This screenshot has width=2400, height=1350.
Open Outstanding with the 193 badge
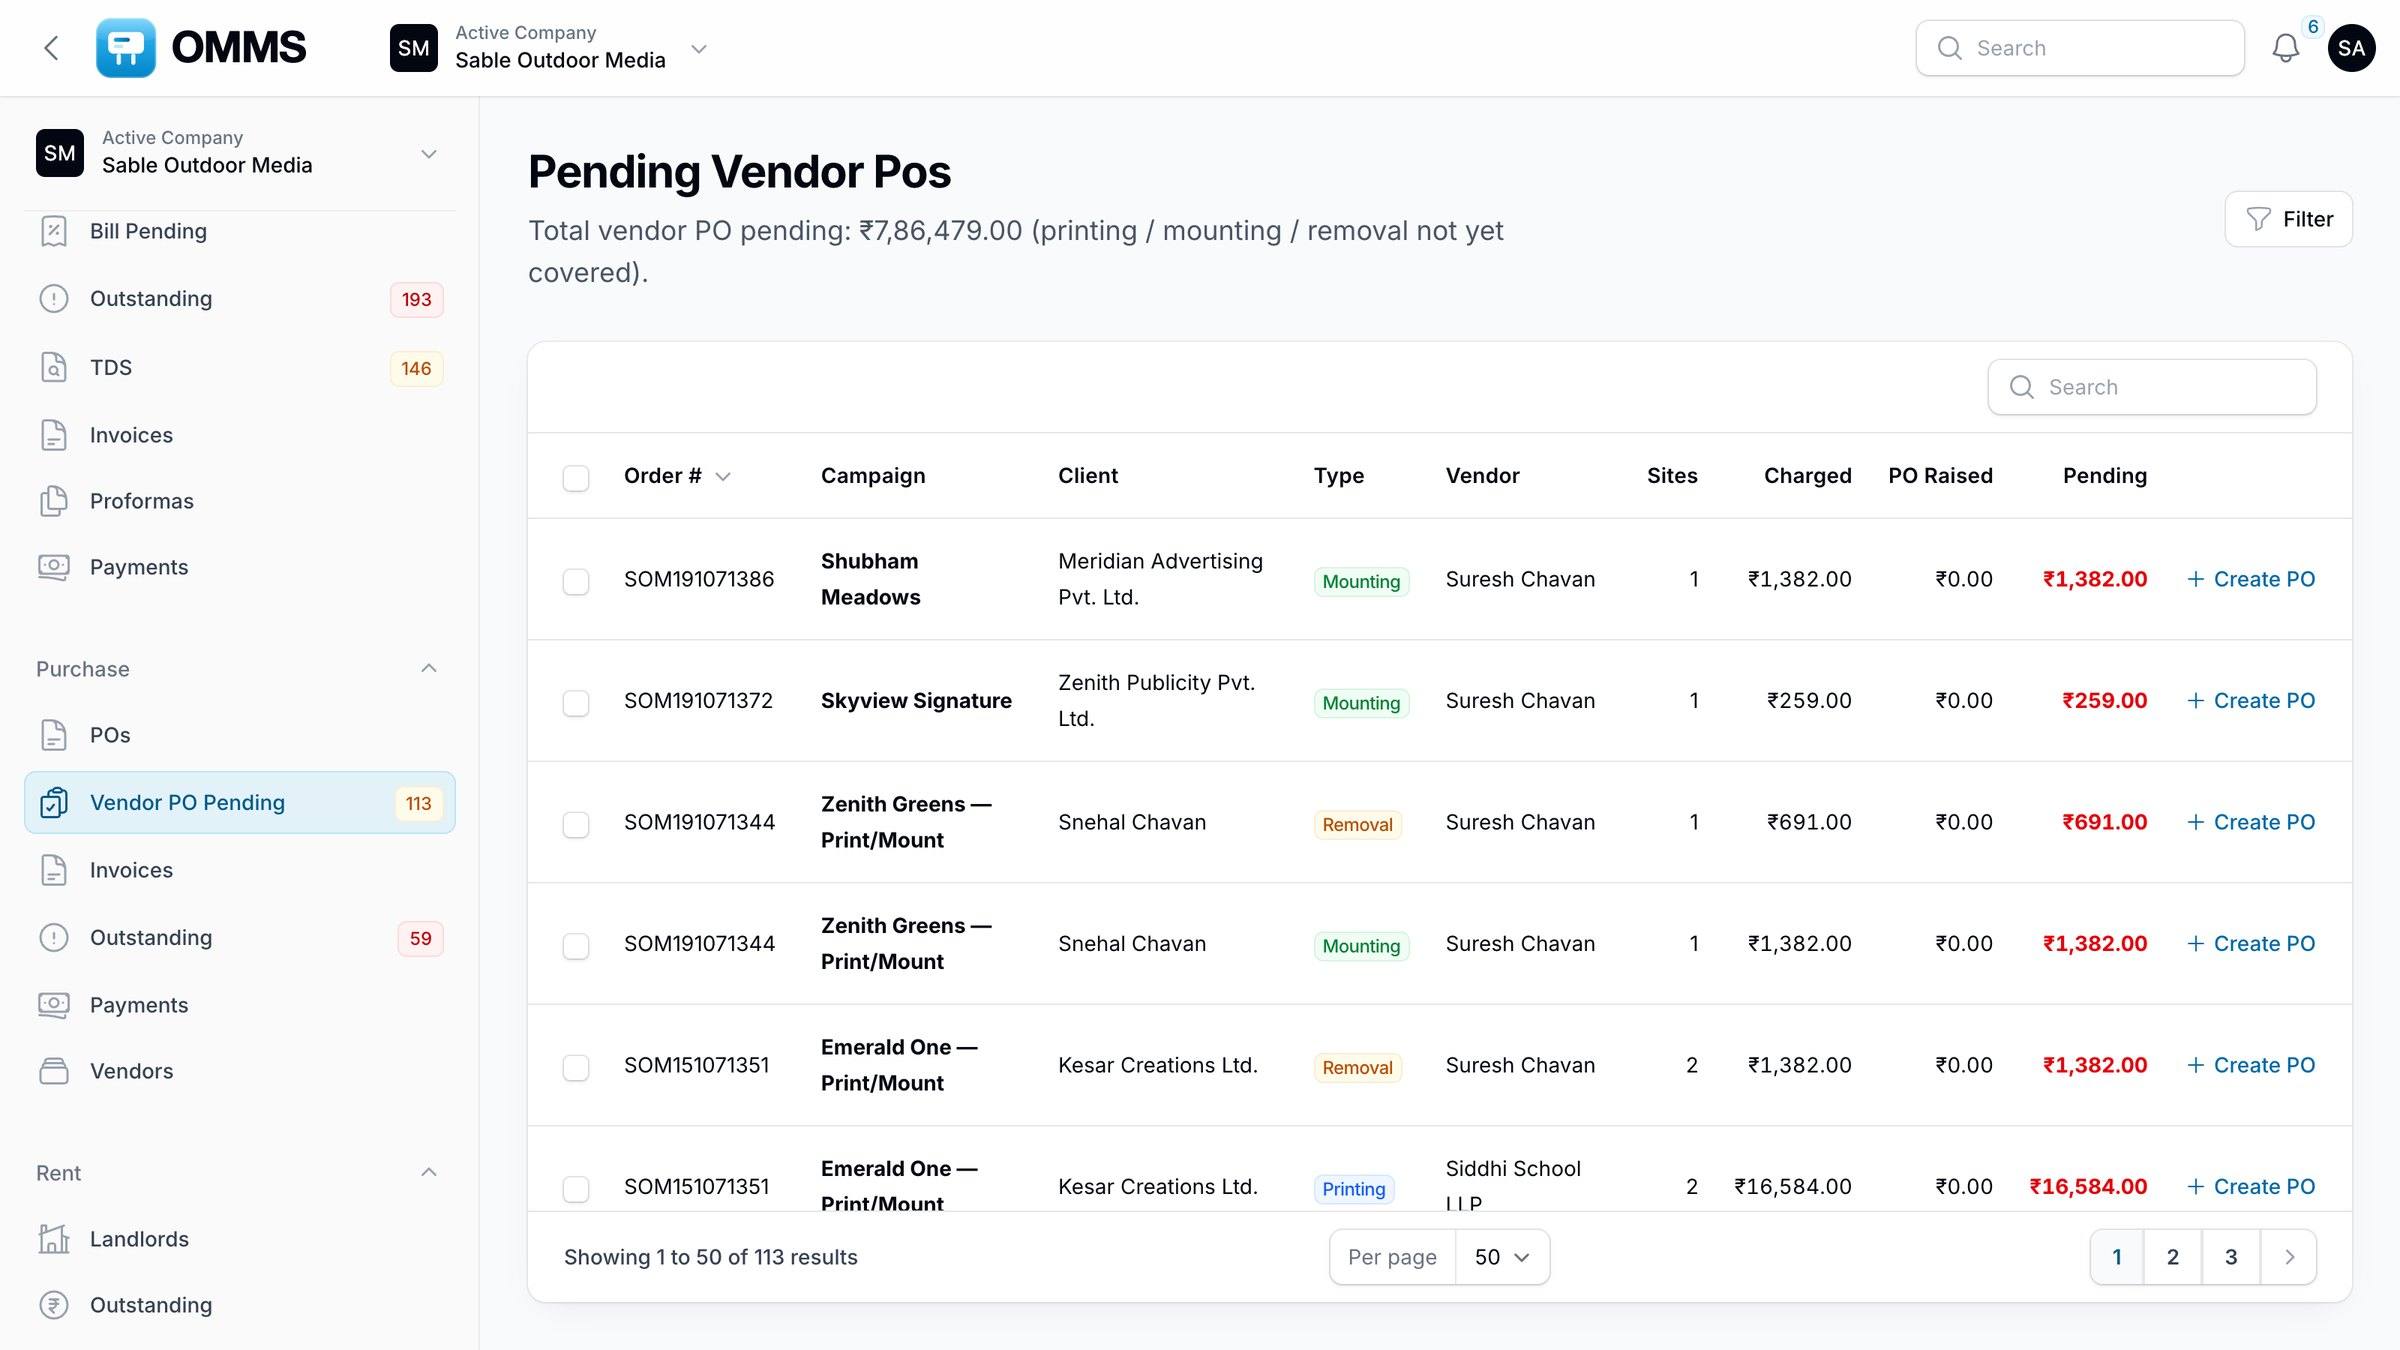240,299
